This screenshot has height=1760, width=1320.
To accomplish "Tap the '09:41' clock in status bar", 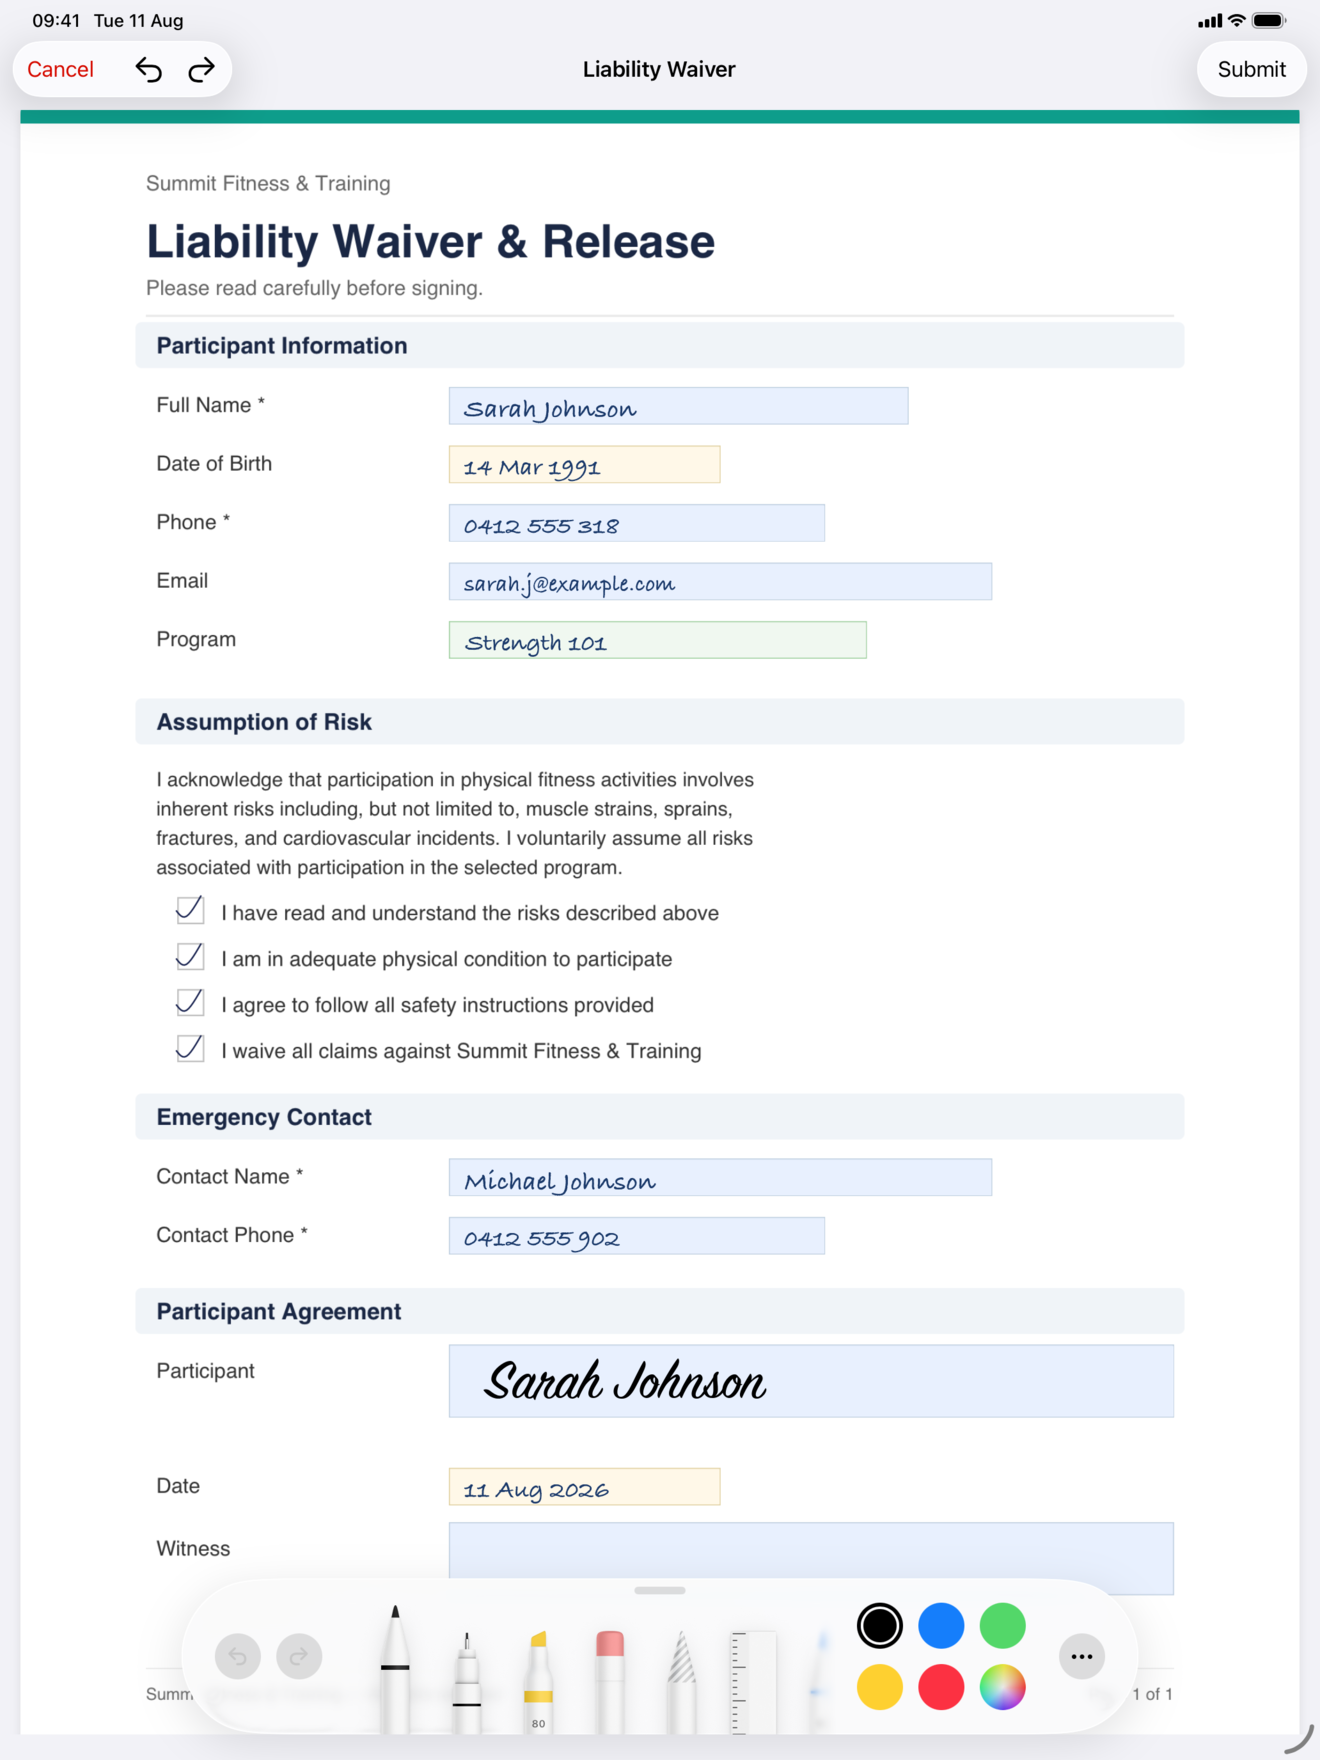I will 56,21.
